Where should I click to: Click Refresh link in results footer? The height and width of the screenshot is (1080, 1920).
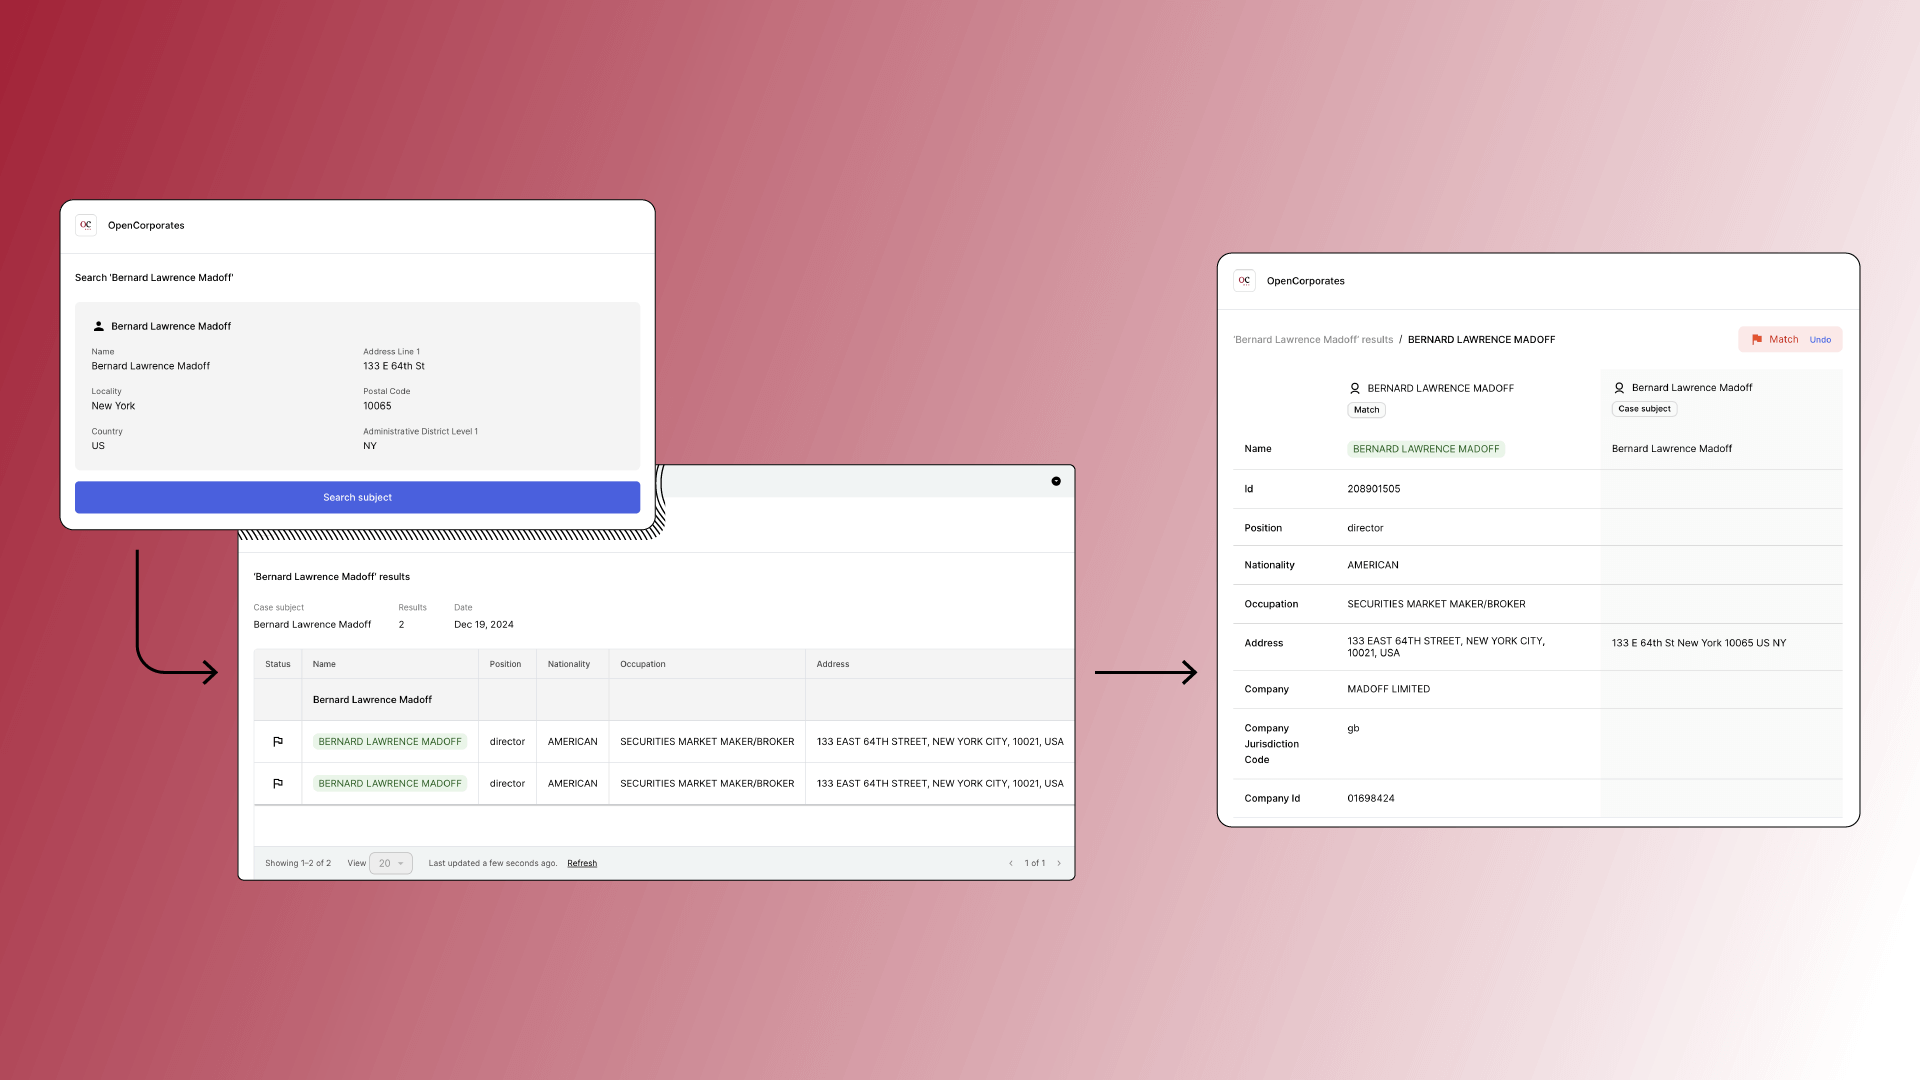pyautogui.click(x=582, y=863)
